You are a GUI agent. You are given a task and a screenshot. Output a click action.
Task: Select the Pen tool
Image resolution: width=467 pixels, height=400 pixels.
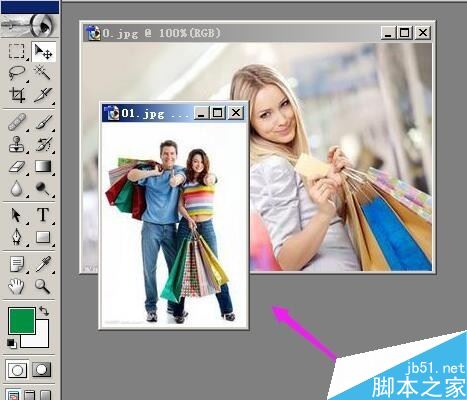[x=16, y=237]
